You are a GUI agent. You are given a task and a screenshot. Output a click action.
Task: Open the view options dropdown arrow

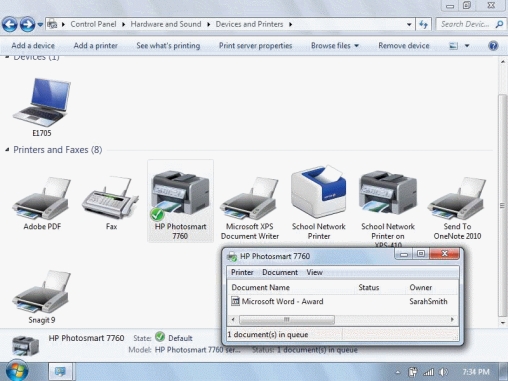tap(467, 46)
